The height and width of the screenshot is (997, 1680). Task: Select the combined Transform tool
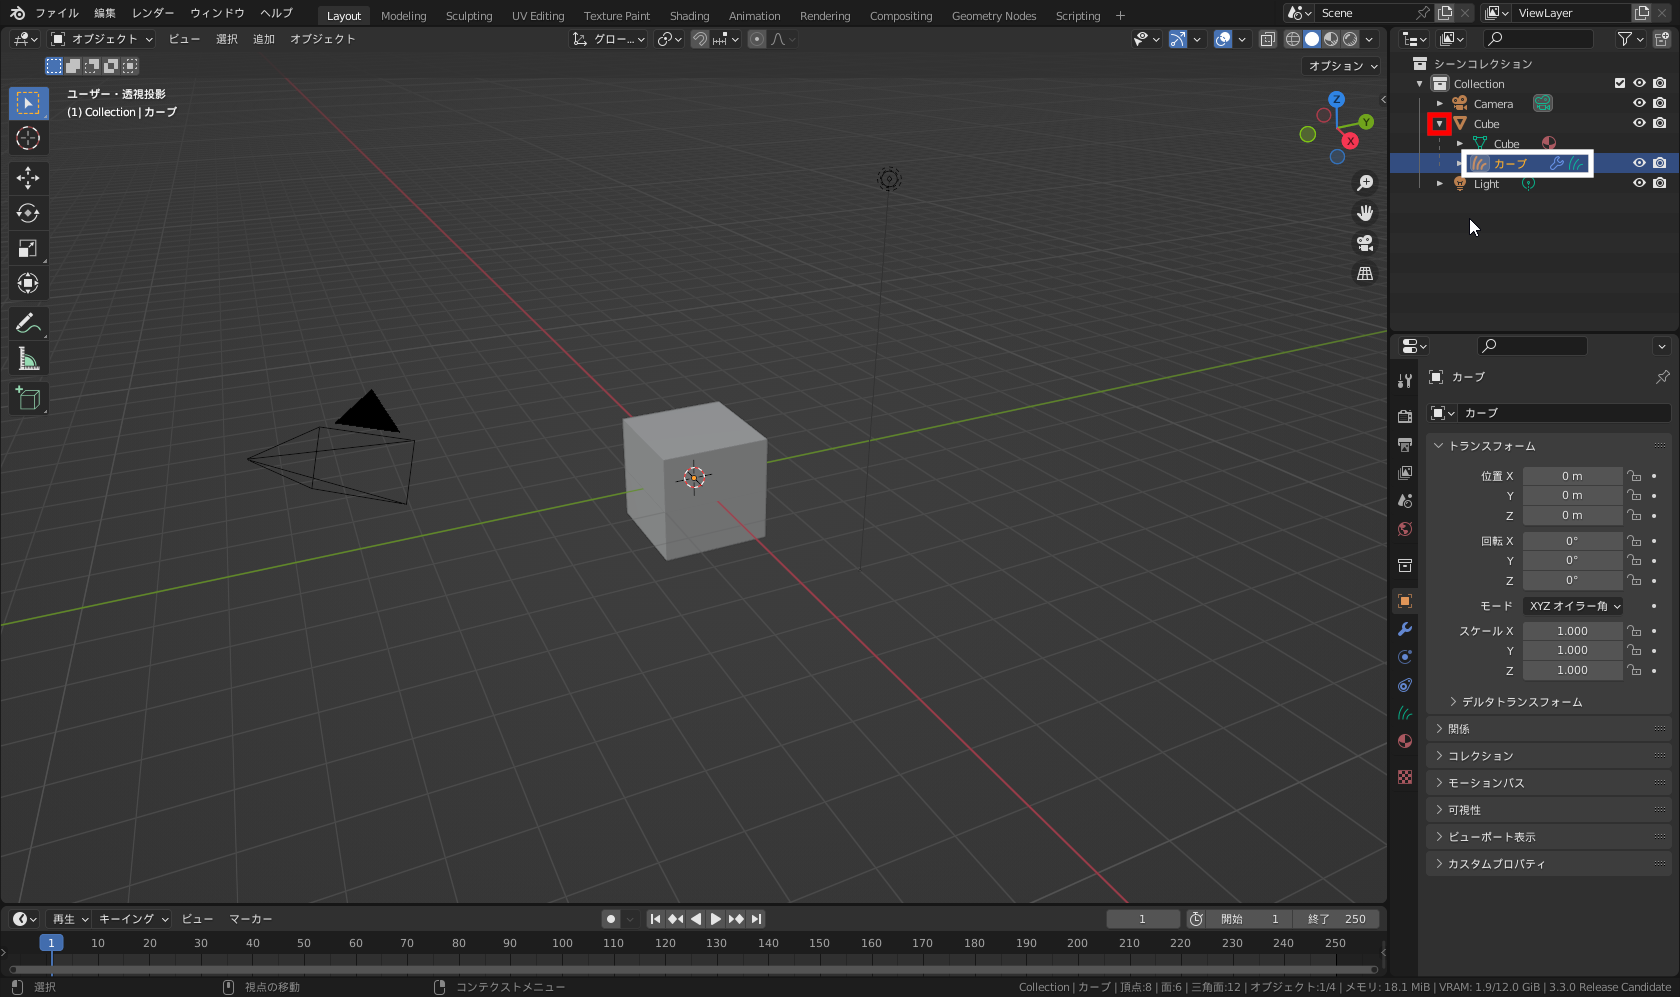point(28,283)
